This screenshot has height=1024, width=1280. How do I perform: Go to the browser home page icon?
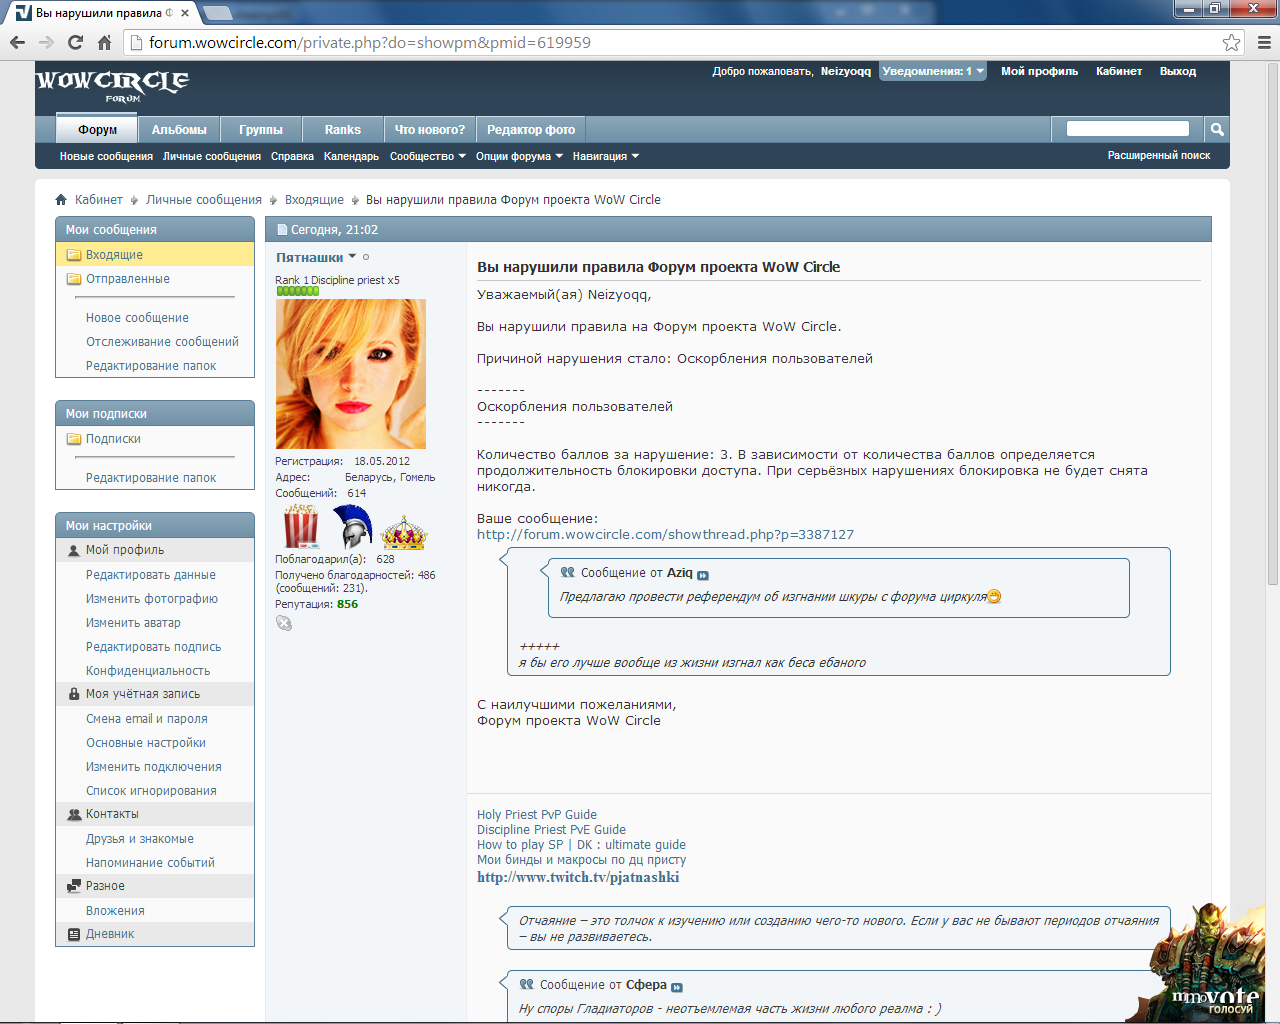[104, 43]
